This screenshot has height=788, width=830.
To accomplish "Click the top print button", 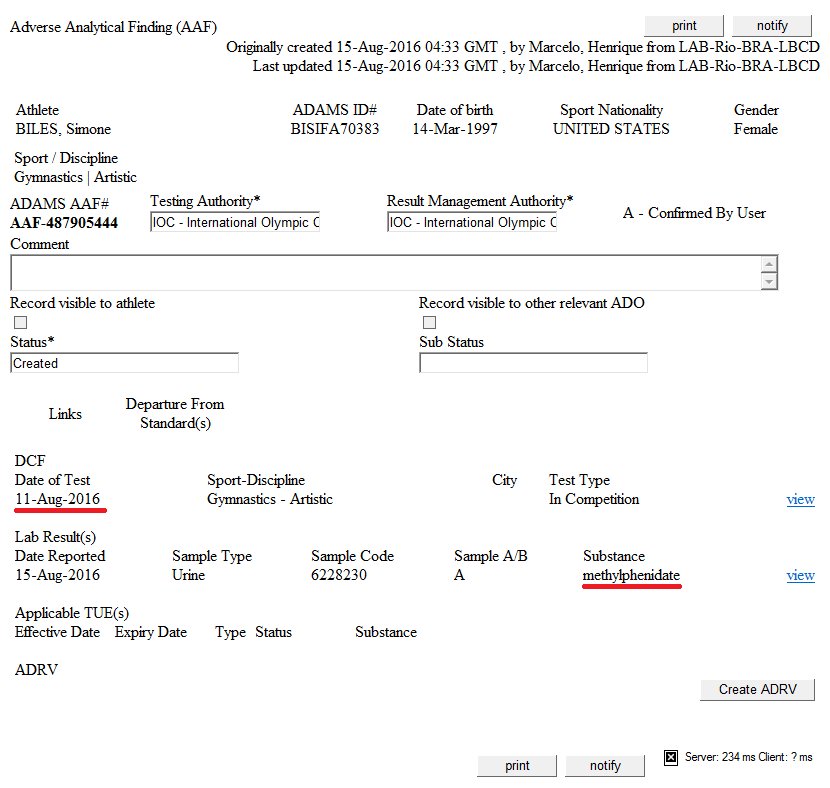I will pos(684,25).
